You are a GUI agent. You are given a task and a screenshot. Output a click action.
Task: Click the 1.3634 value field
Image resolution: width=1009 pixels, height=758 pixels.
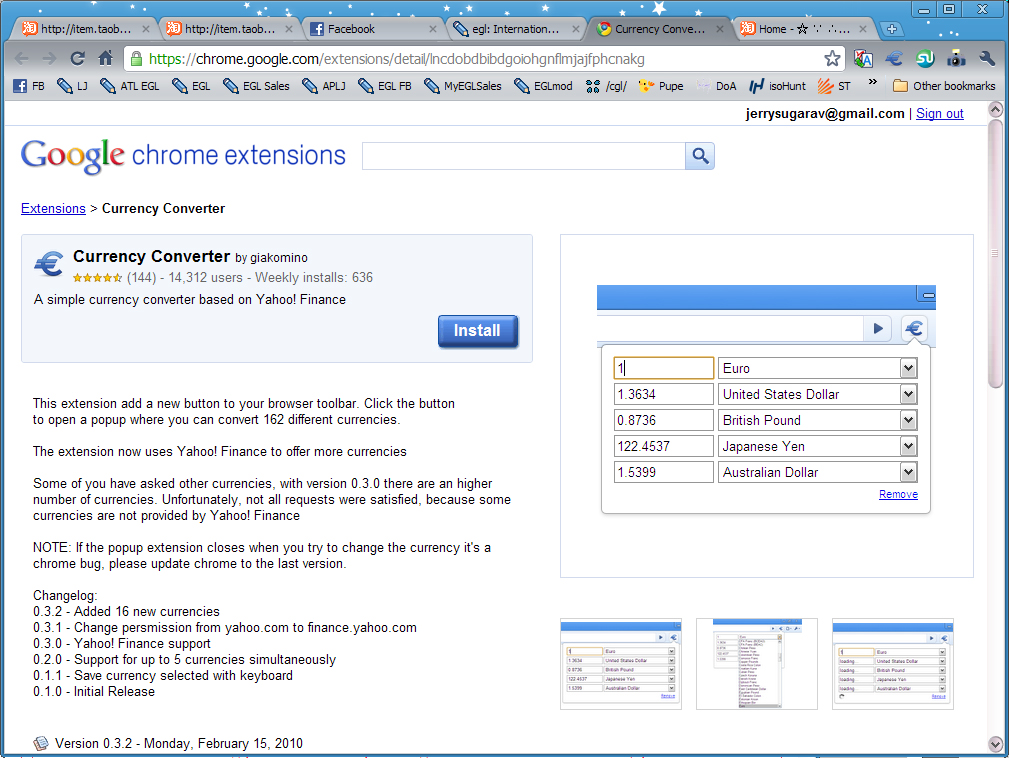tap(663, 394)
